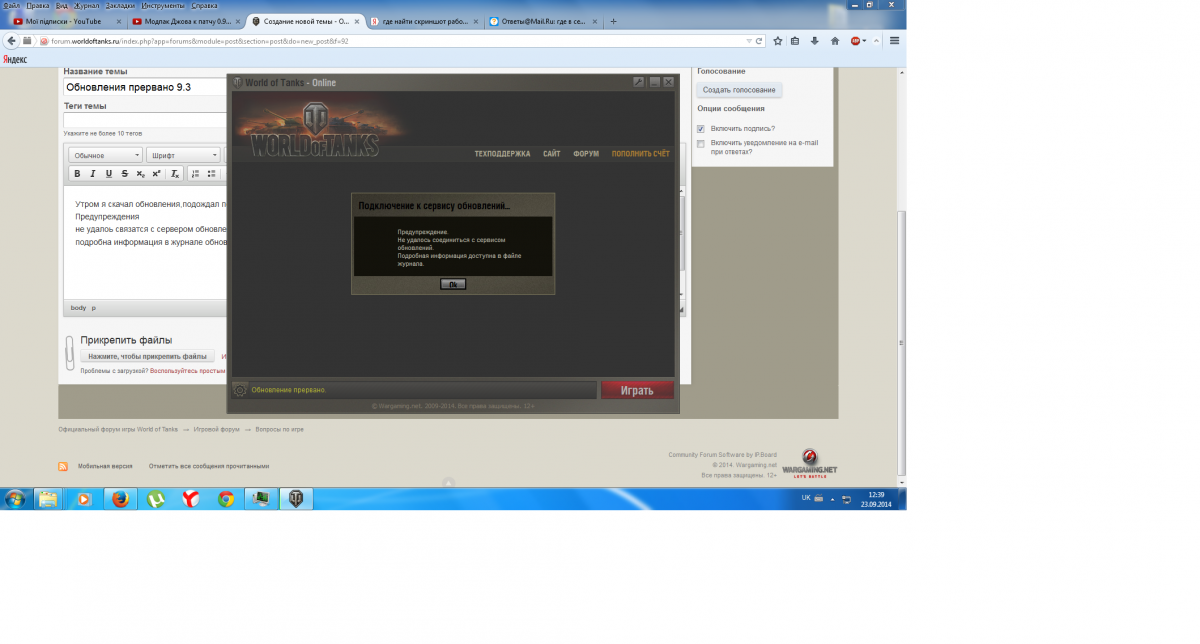This screenshot has height=644, width=1200.
Task: Open a new browser tab with plus button
Action: pos(613,21)
